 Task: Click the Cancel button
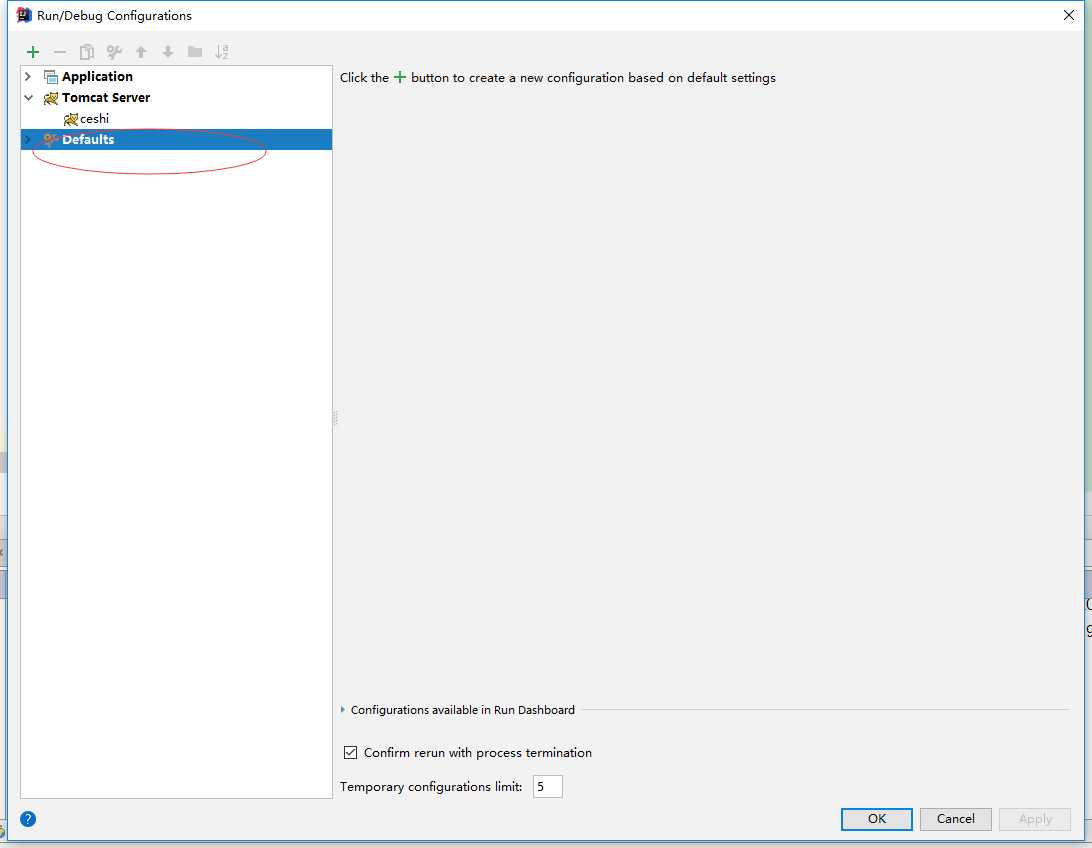(956, 819)
